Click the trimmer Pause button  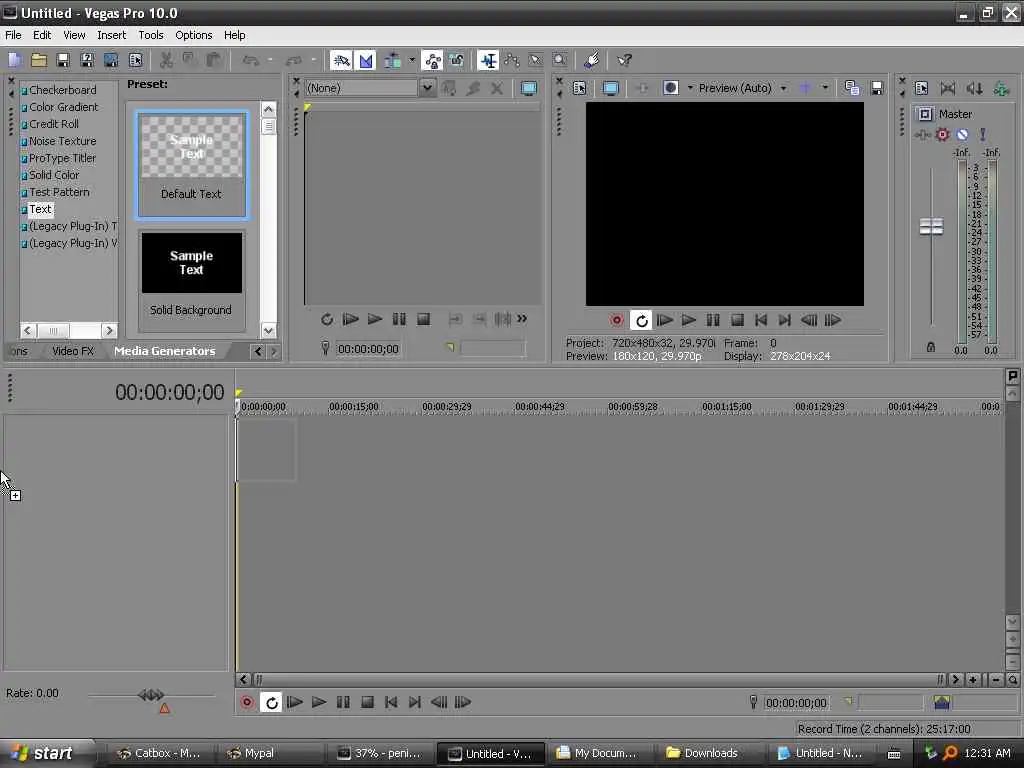click(398, 319)
